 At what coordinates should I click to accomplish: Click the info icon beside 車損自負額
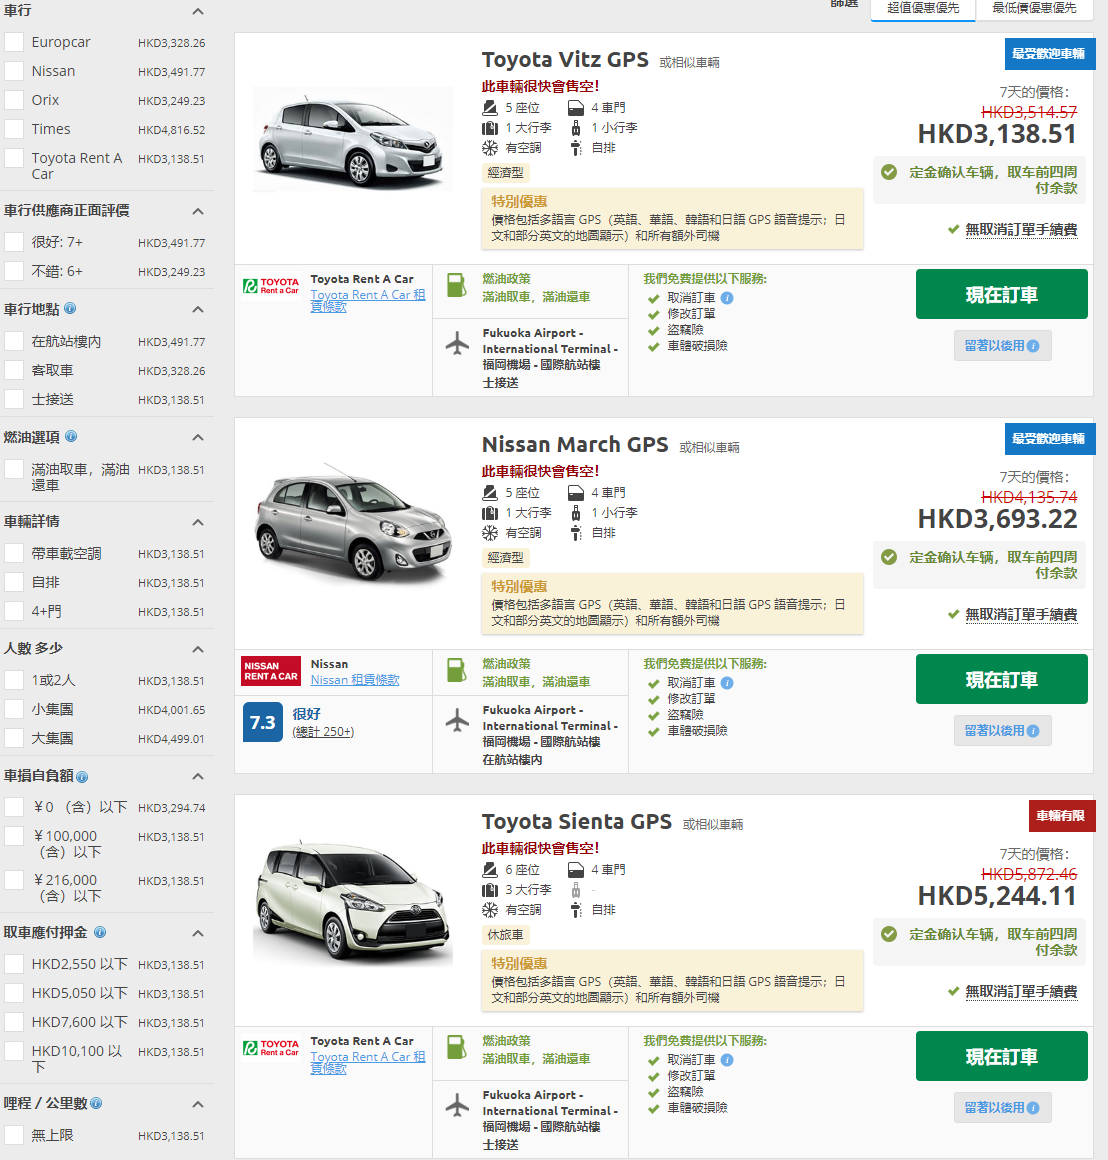(82, 777)
